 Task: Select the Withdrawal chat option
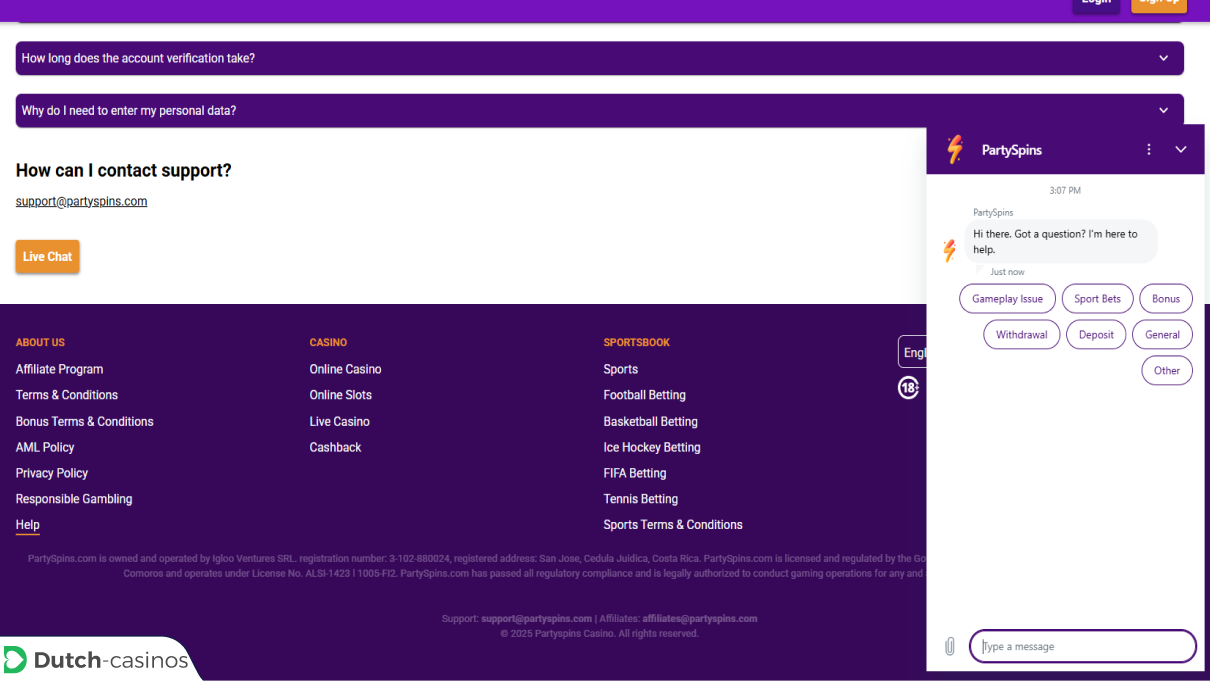1022,335
